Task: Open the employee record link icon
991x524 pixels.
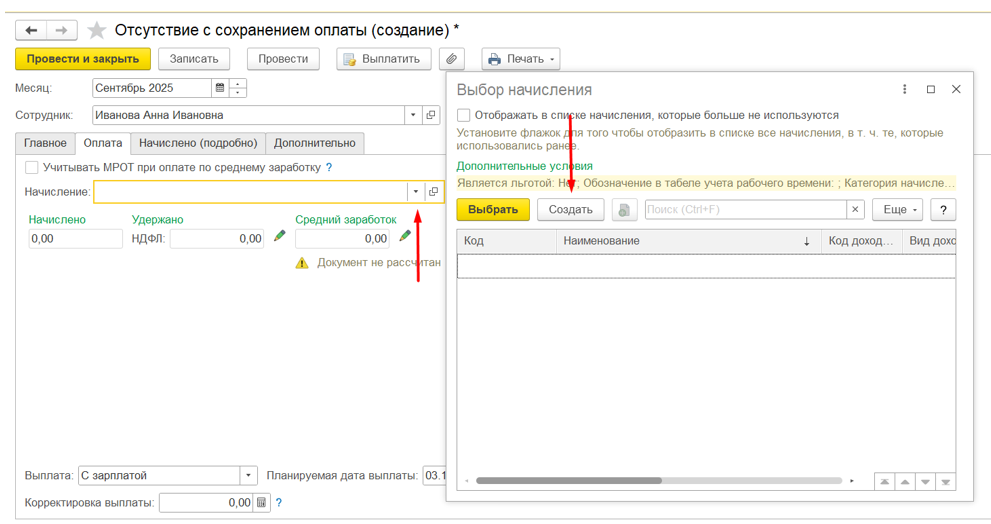Action: click(x=432, y=115)
